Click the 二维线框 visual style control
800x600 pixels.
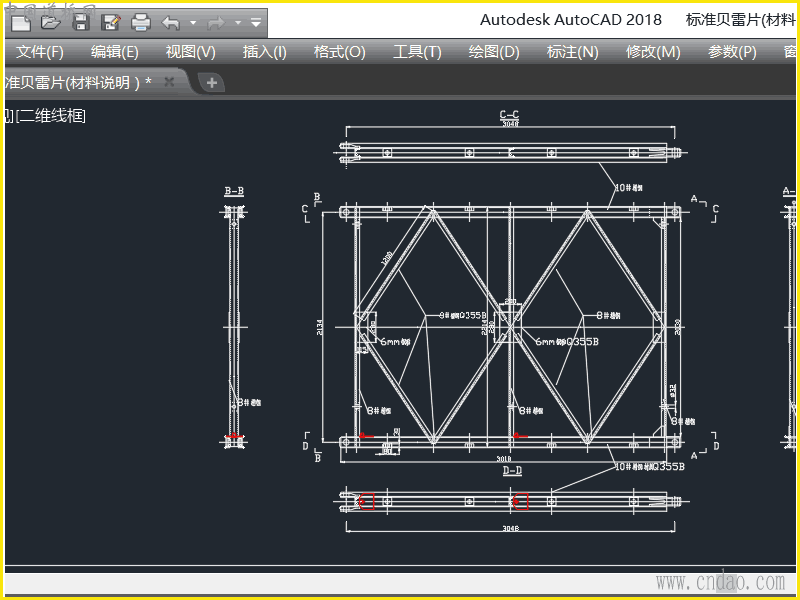coord(51,116)
